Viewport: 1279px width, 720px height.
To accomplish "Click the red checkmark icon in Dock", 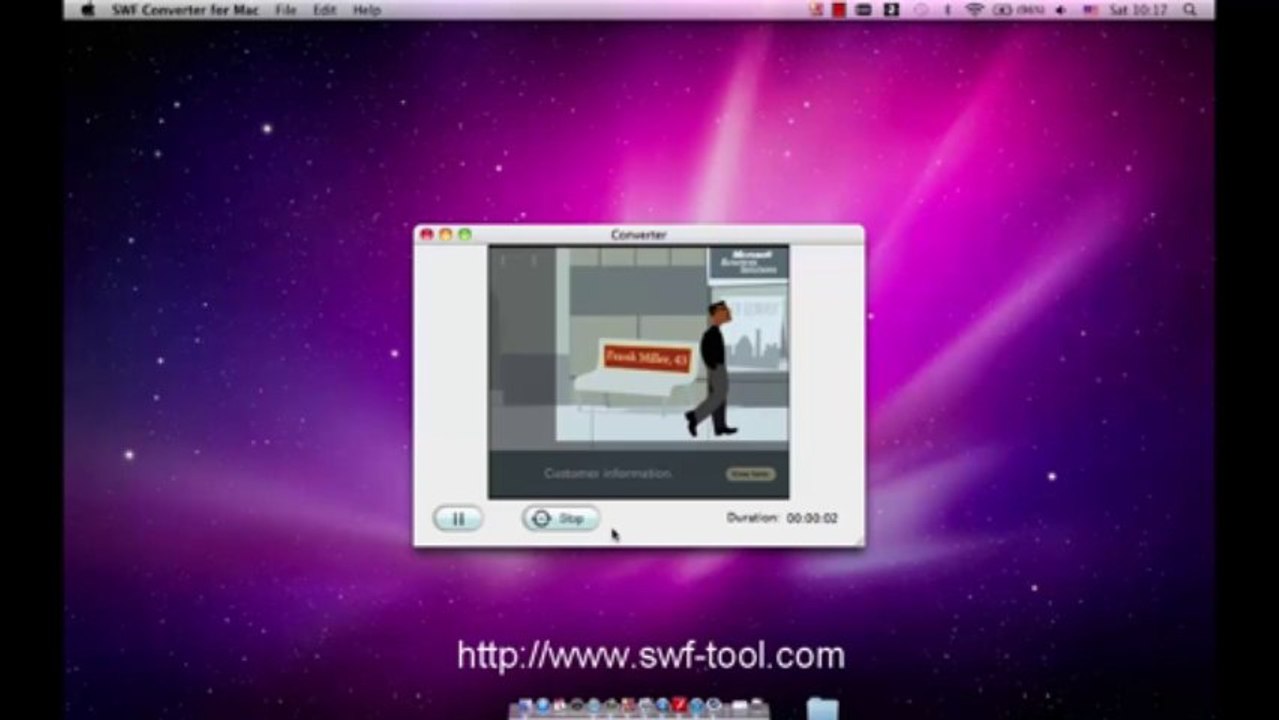I will pos(680,706).
